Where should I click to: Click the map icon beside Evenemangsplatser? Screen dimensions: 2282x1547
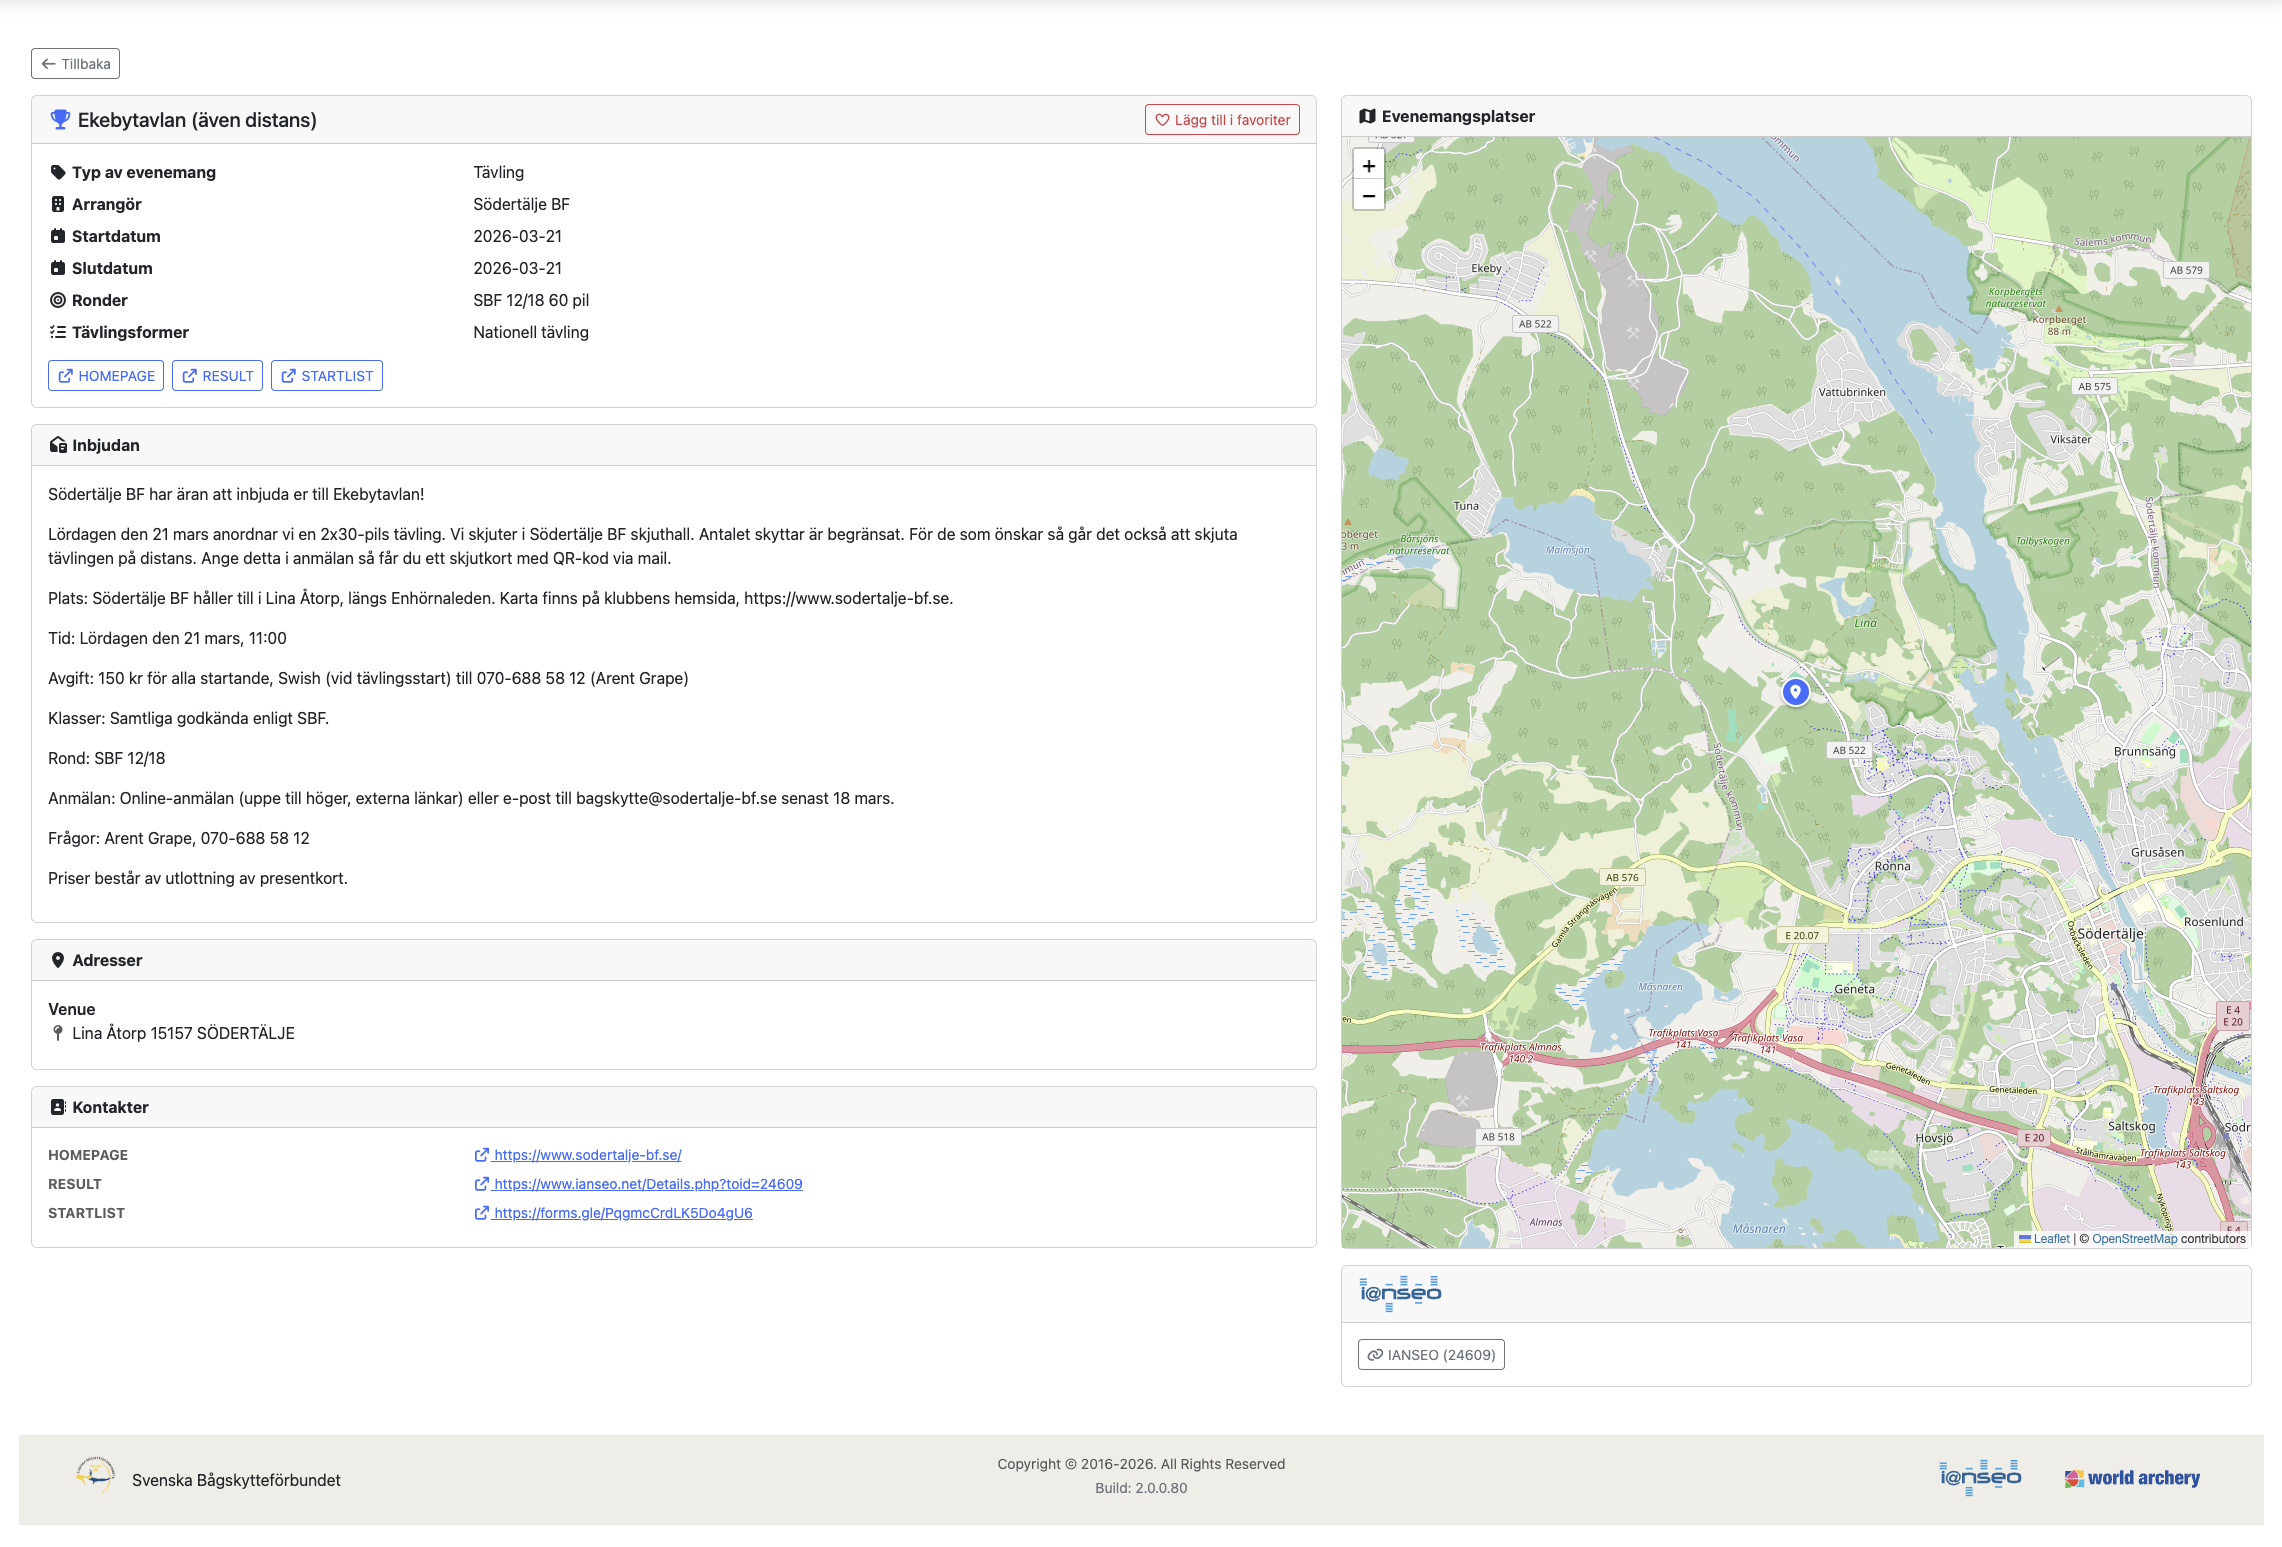[1367, 116]
